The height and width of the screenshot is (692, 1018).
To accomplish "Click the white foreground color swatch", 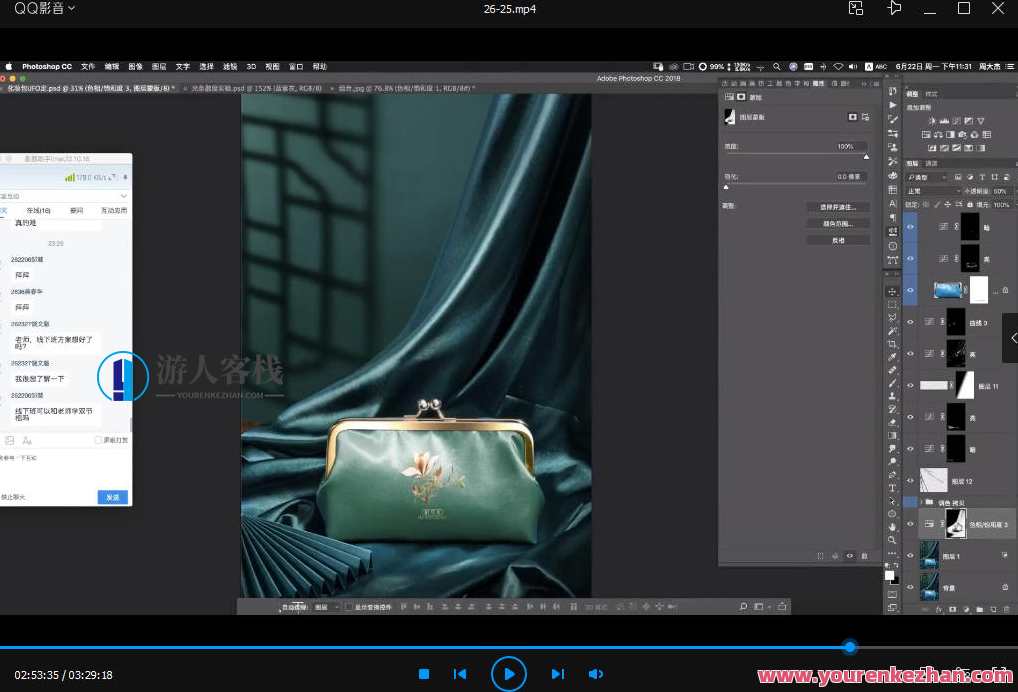I will pos(888,575).
